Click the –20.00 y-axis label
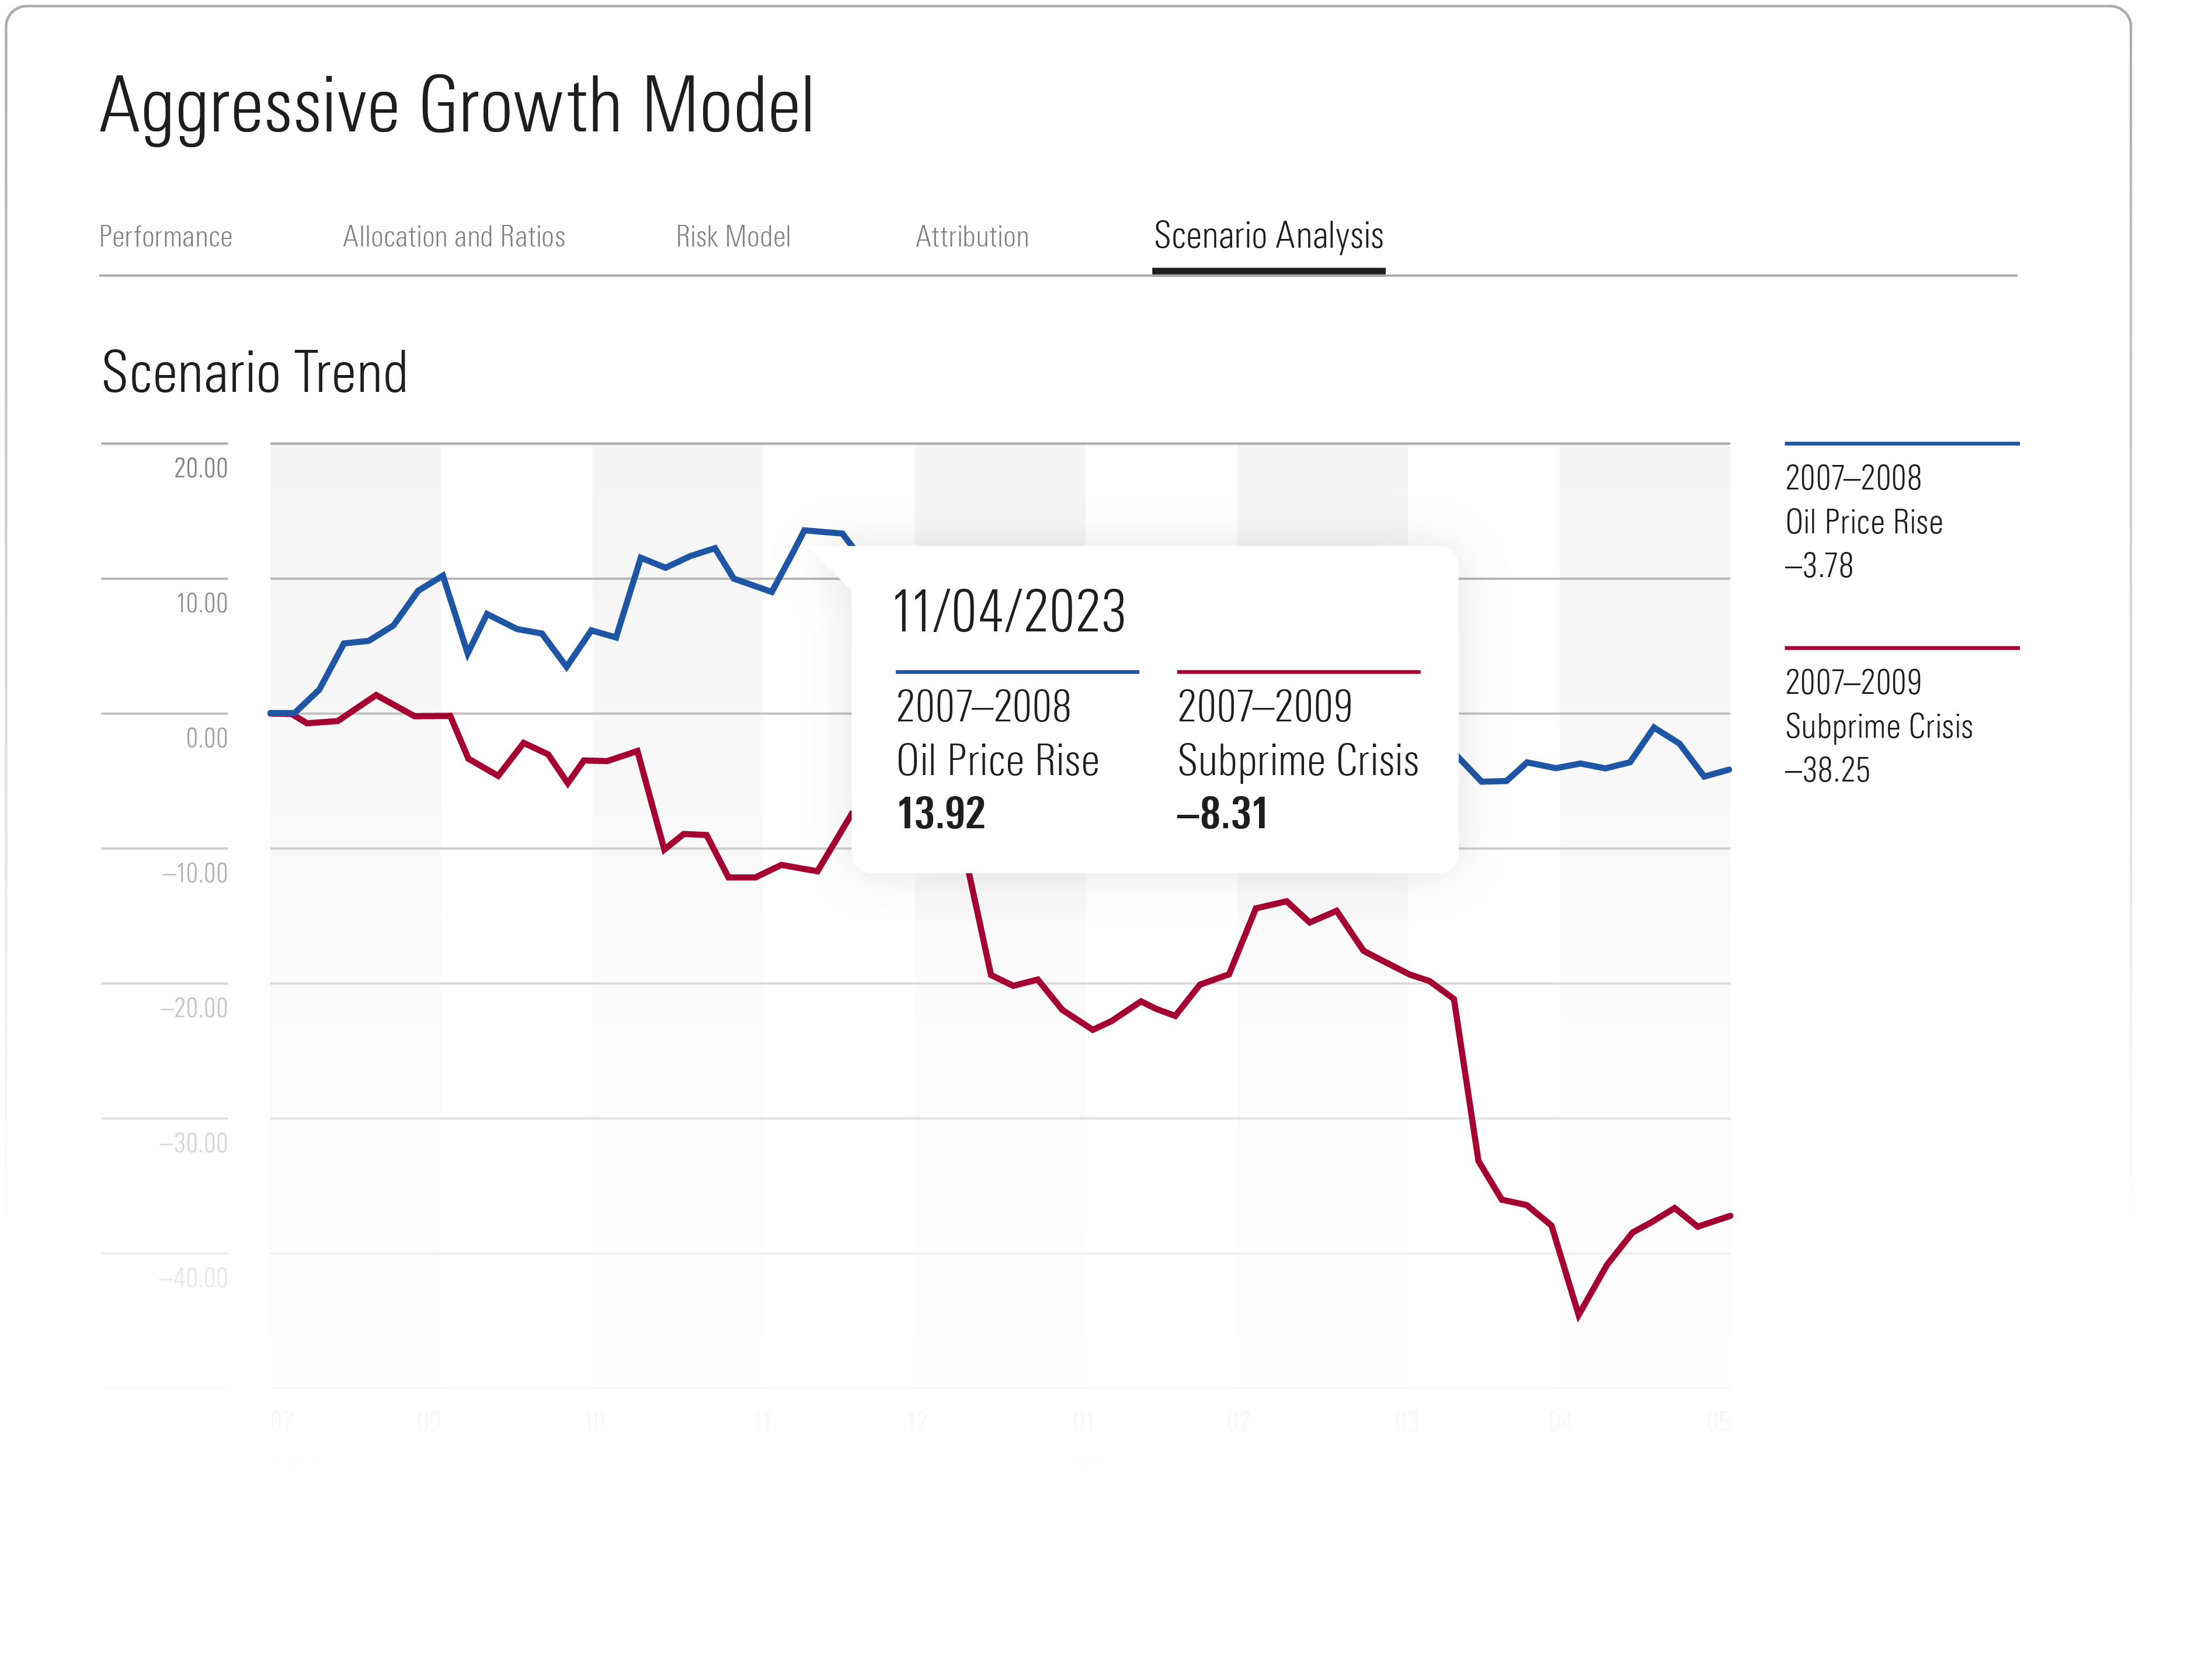 coord(194,1008)
